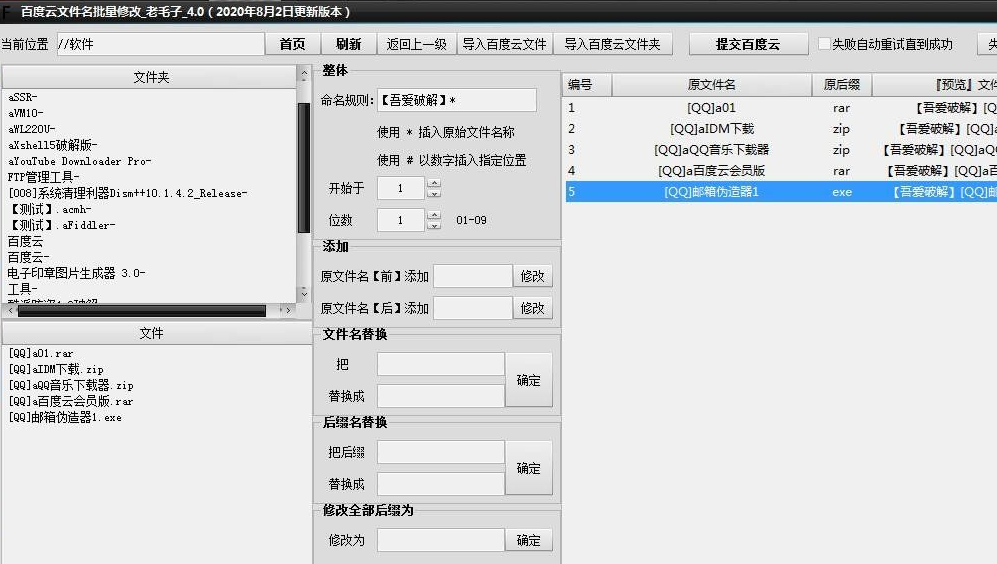This screenshot has width=997, height=564.
Task: Select folder 【测试】.acmh-
Action: click(x=50, y=209)
